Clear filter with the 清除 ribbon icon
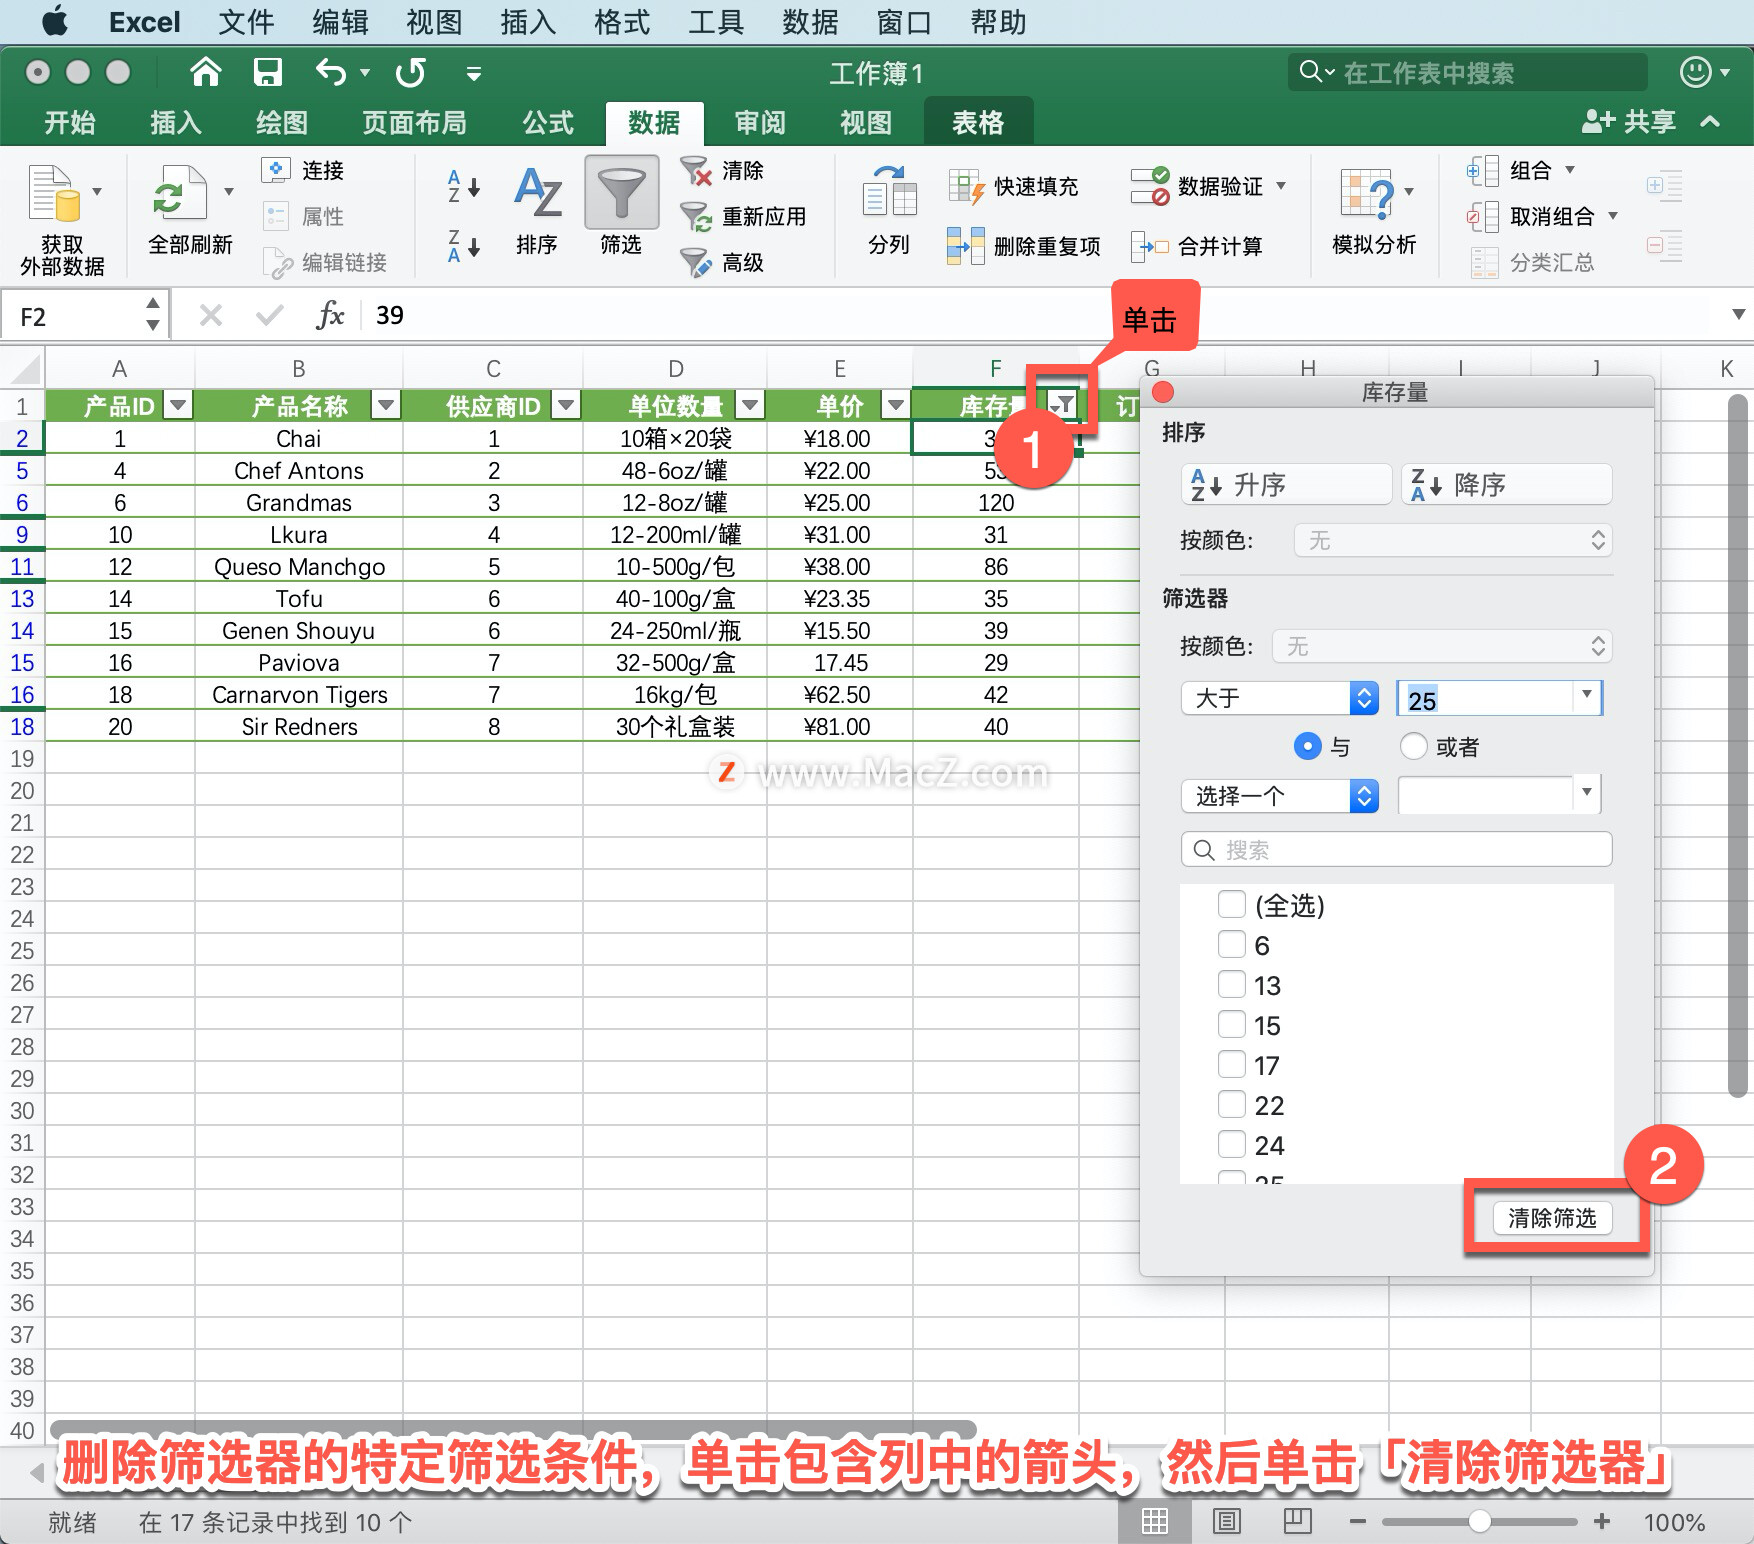Screen dimensions: 1754x1544 (x=696, y=171)
